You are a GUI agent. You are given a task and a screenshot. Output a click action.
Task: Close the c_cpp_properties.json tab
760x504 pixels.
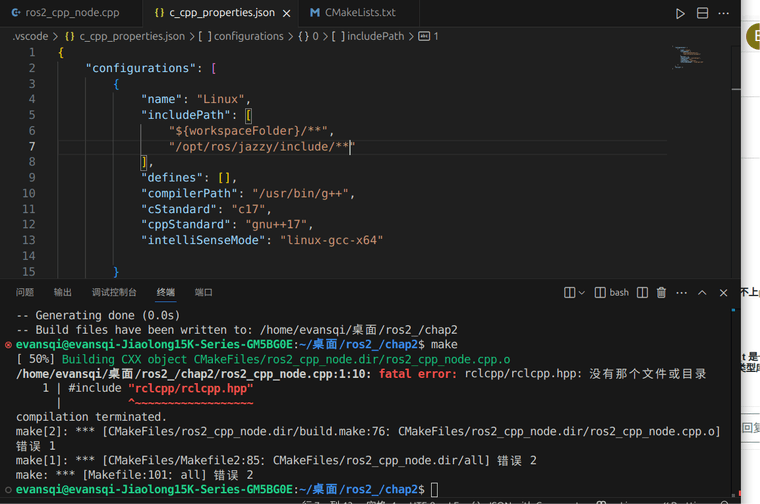286,14
